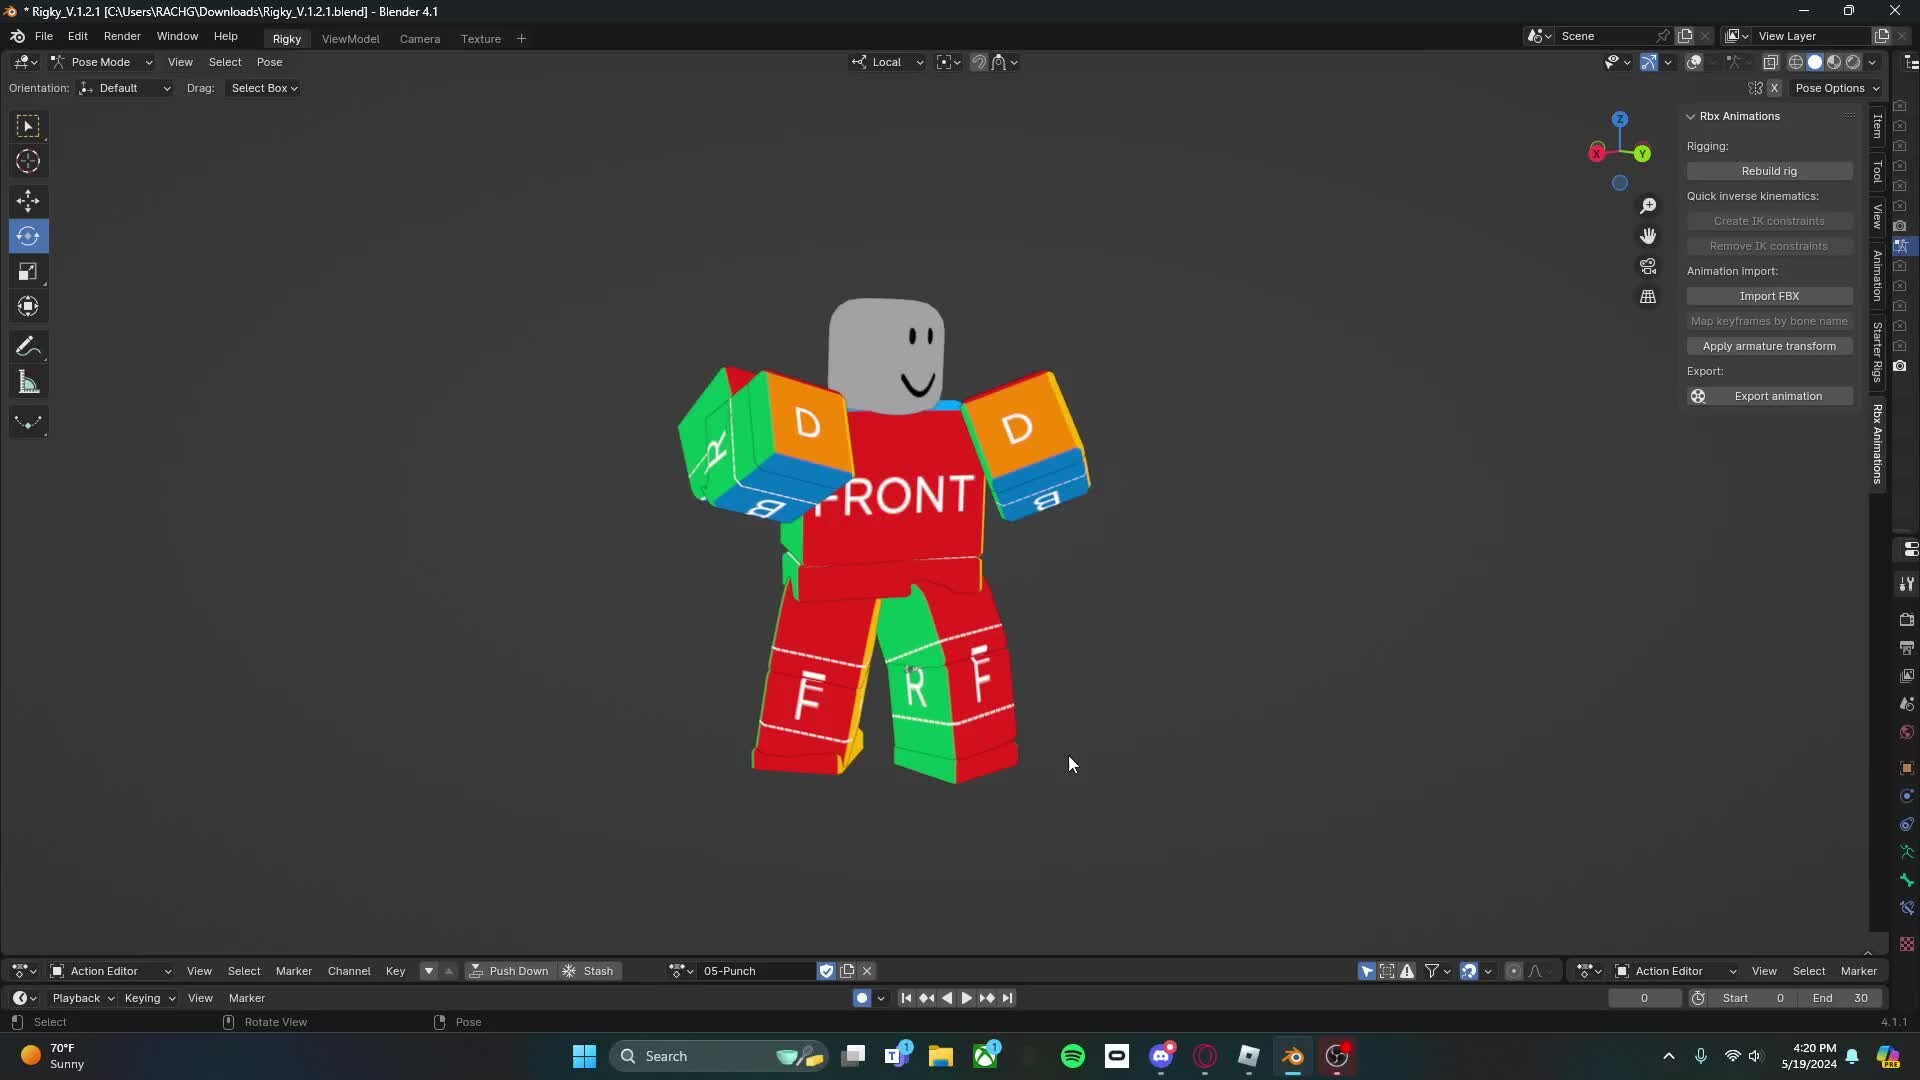
Task: Click Export animation button
Action: coord(1768,396)
